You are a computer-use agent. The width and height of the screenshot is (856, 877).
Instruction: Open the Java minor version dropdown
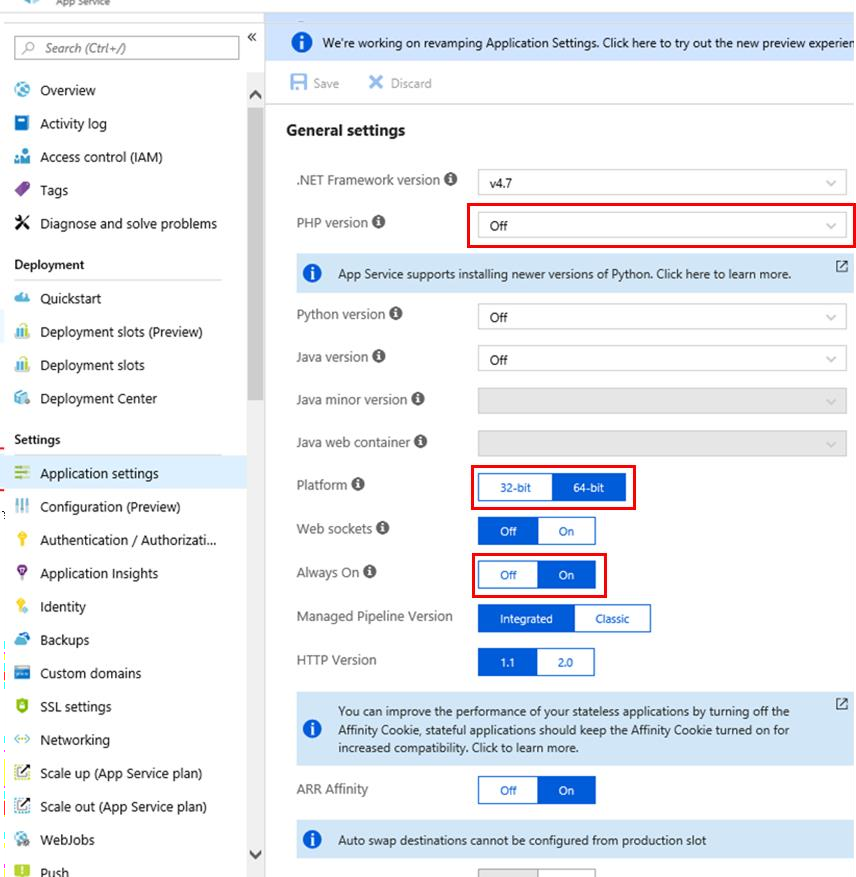[662, 401]
